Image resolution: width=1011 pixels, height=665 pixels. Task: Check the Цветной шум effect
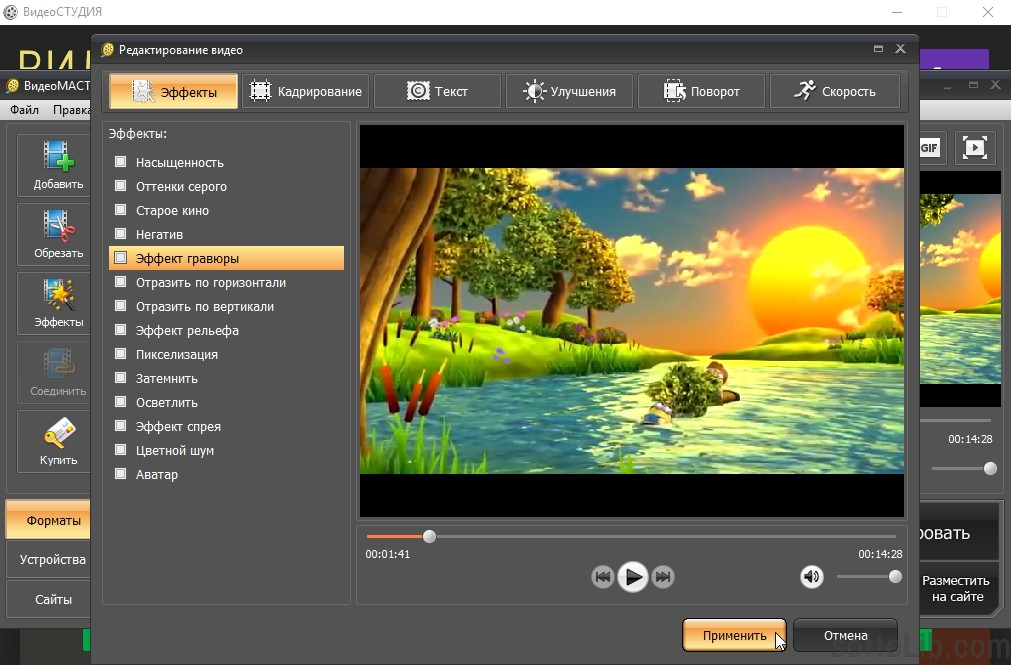coord(121,450)
